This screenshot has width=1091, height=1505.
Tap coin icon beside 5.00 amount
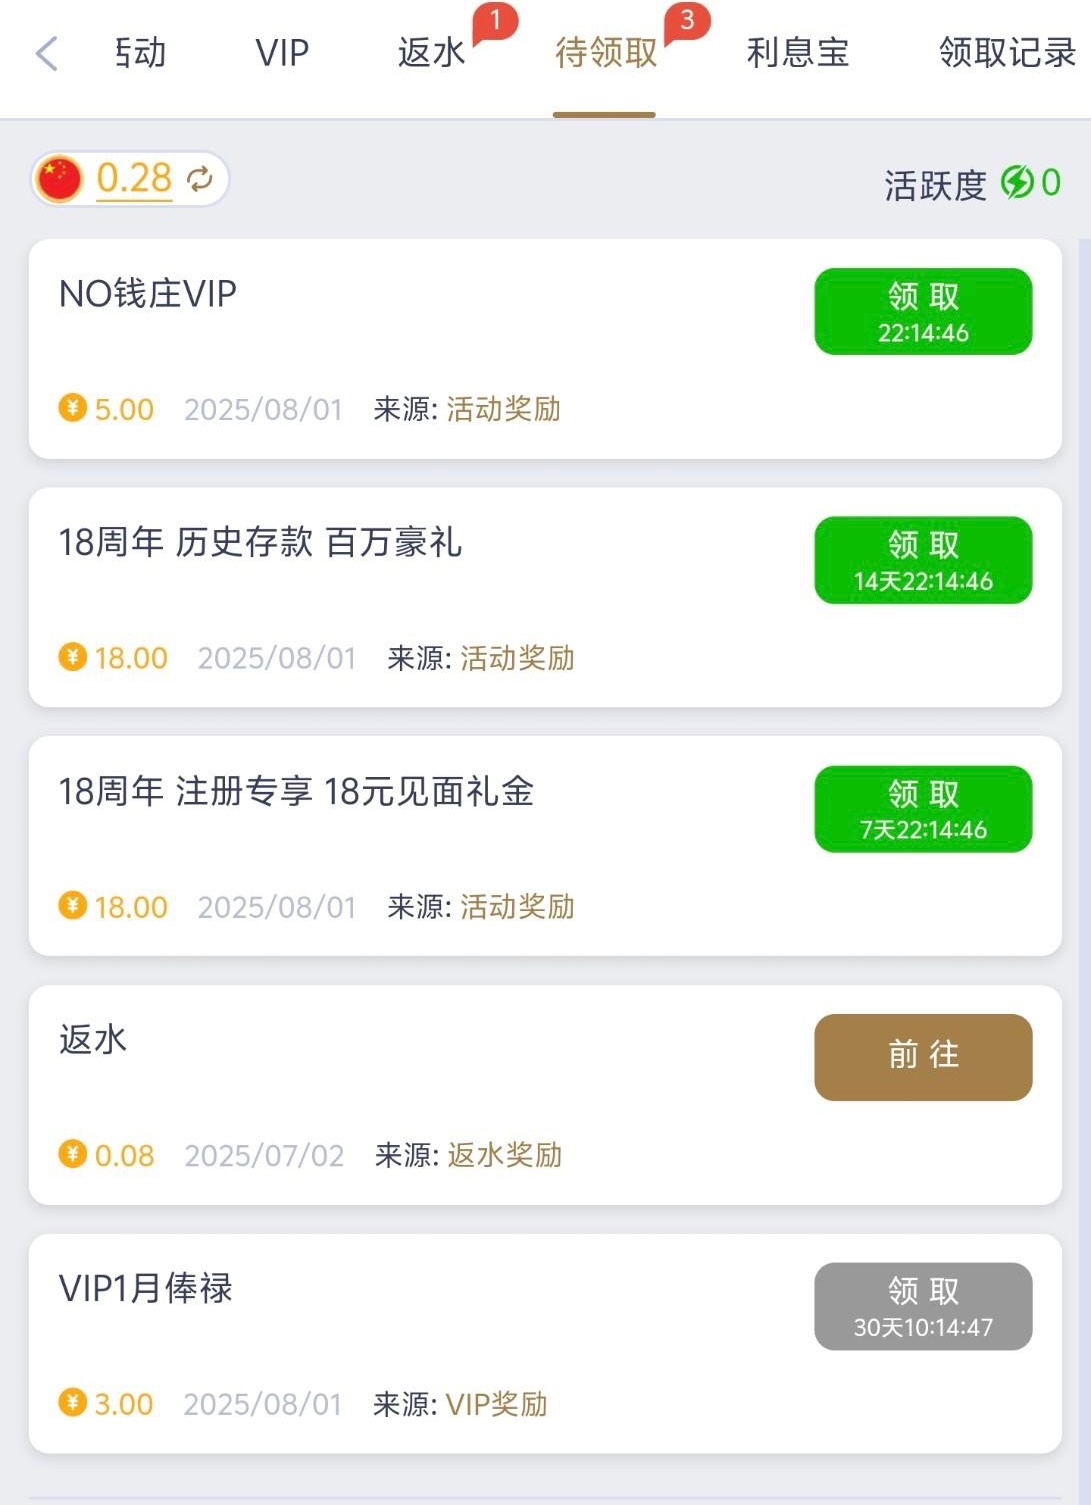(72, 408)
